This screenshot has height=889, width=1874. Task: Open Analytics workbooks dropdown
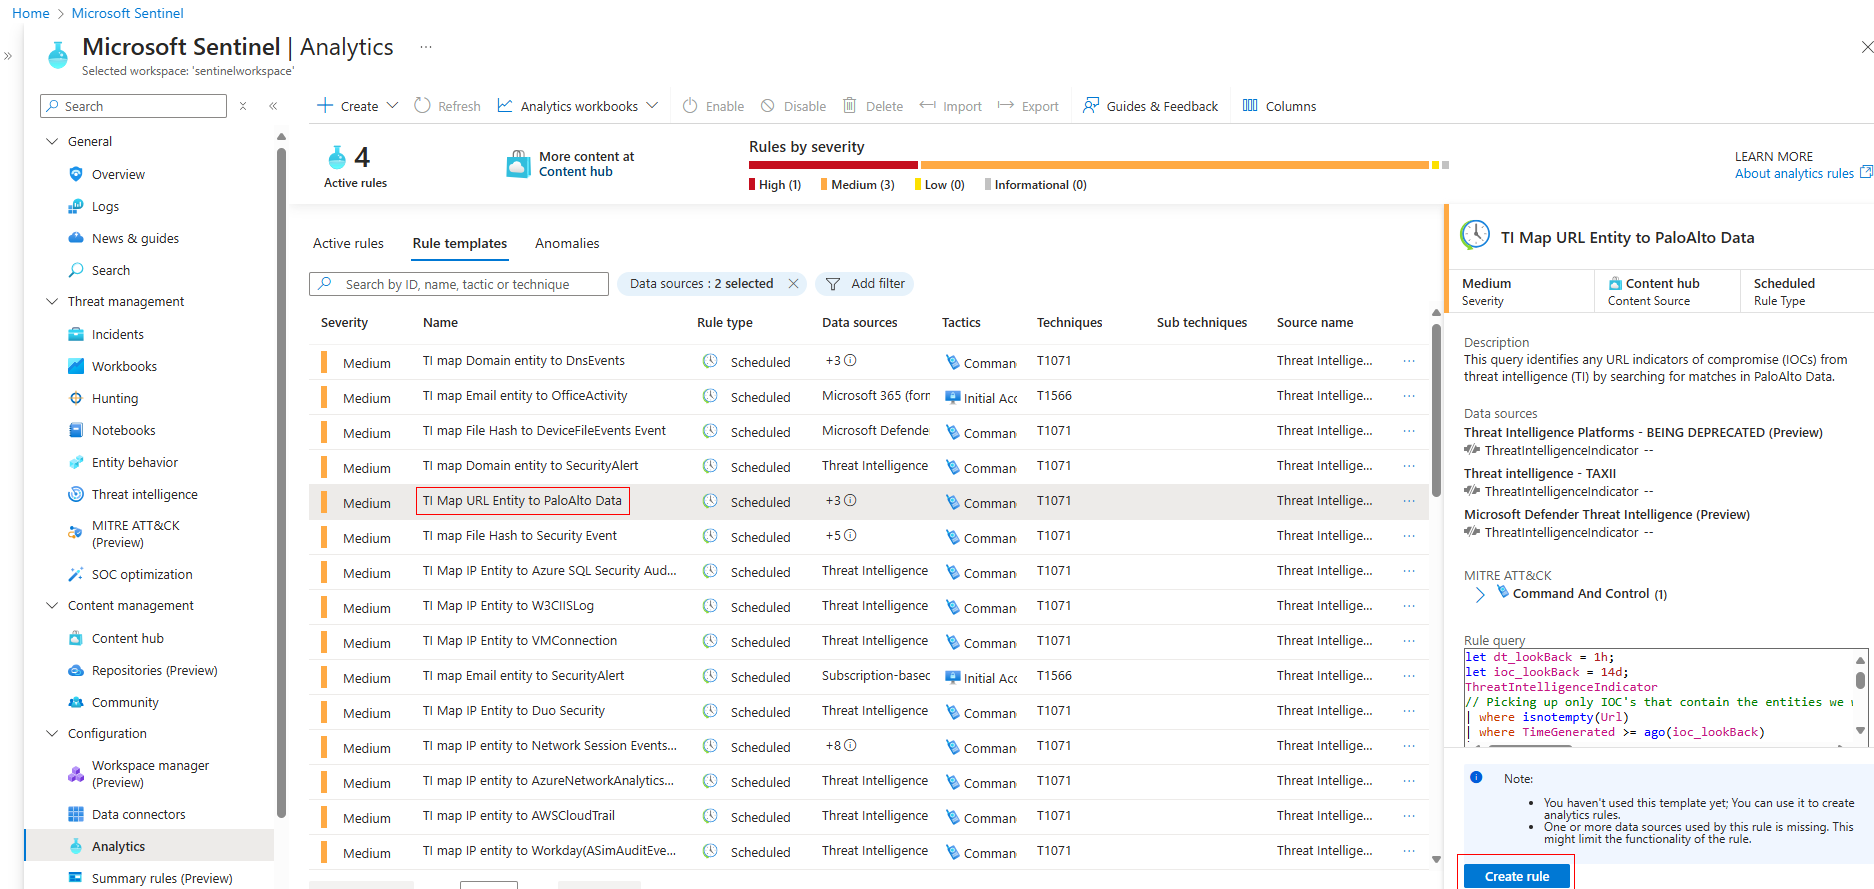click(x=578, y=106)
